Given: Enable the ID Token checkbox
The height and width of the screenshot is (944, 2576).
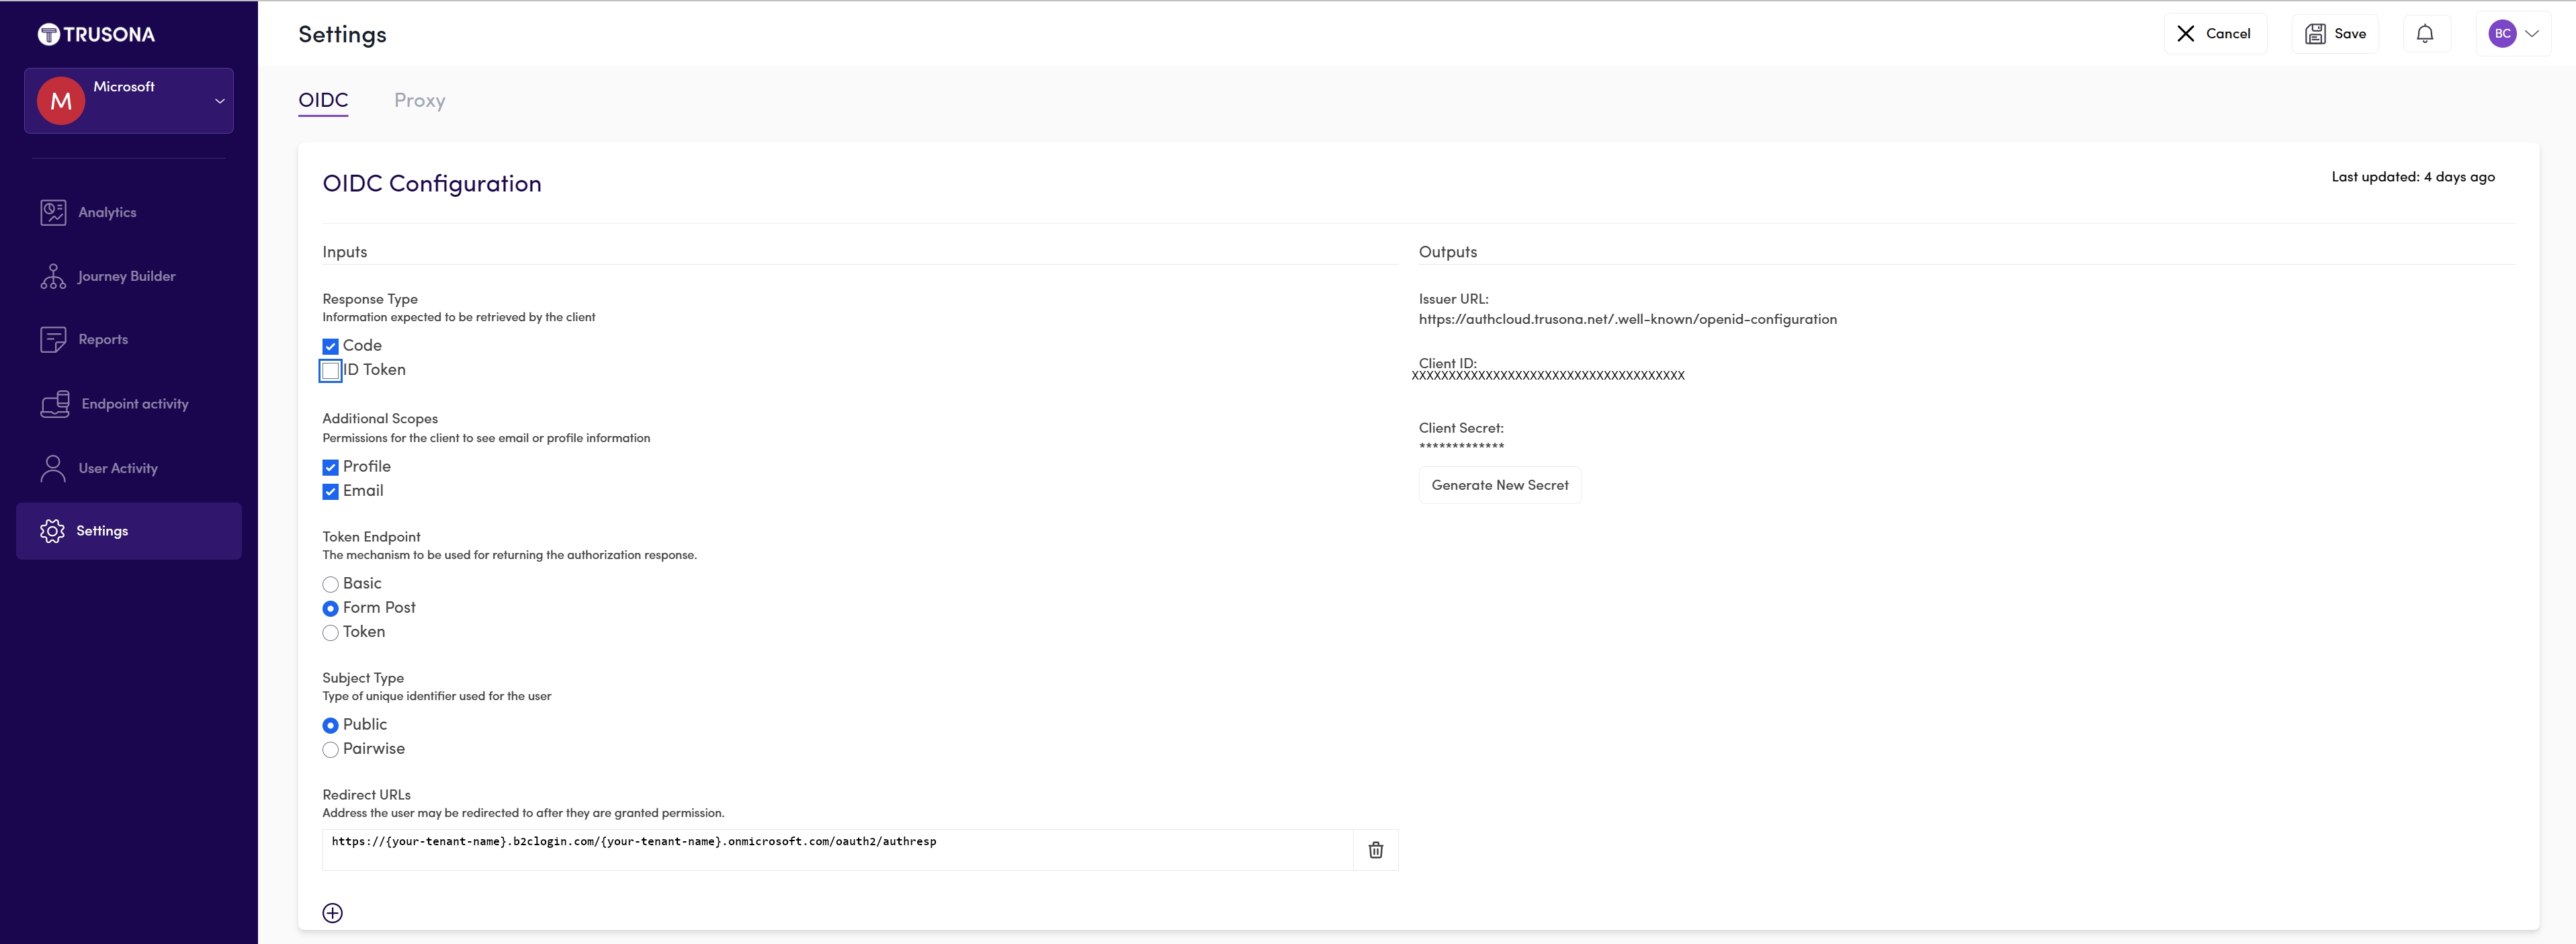Looking at the screenshot, I should click(x=330, y=371).
